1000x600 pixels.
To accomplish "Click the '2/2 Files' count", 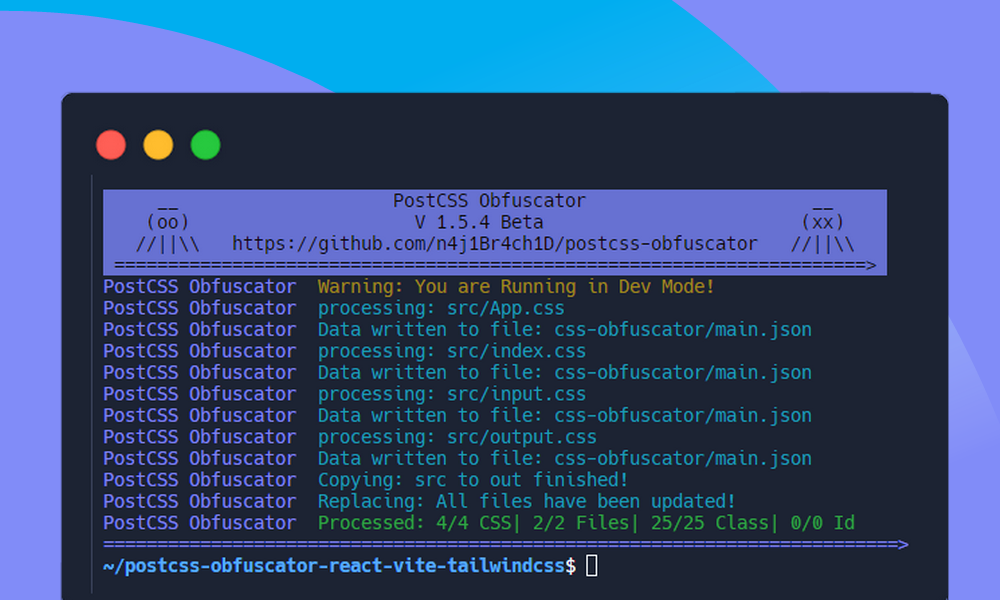I will pyautogui.click(x=580, y=523).
